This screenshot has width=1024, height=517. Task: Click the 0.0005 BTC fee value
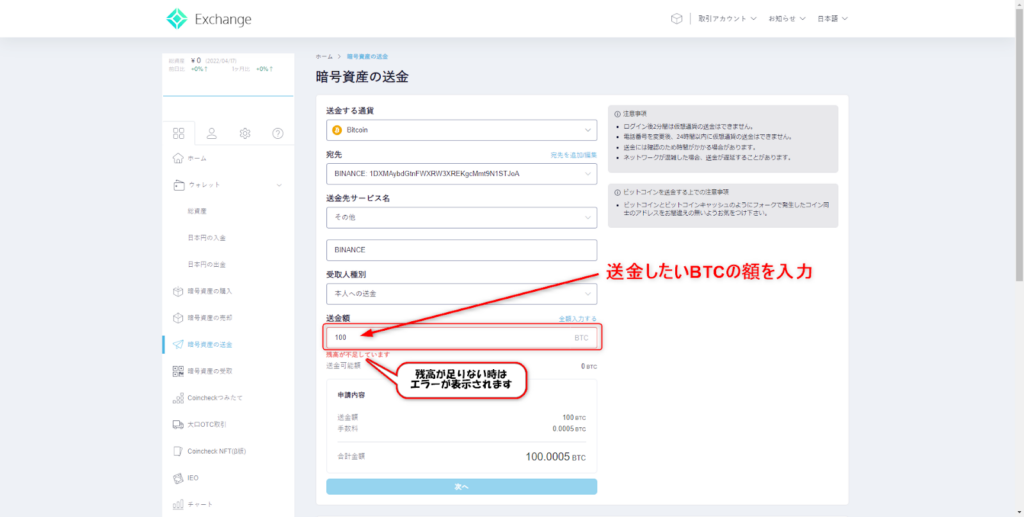click(569, 429)
